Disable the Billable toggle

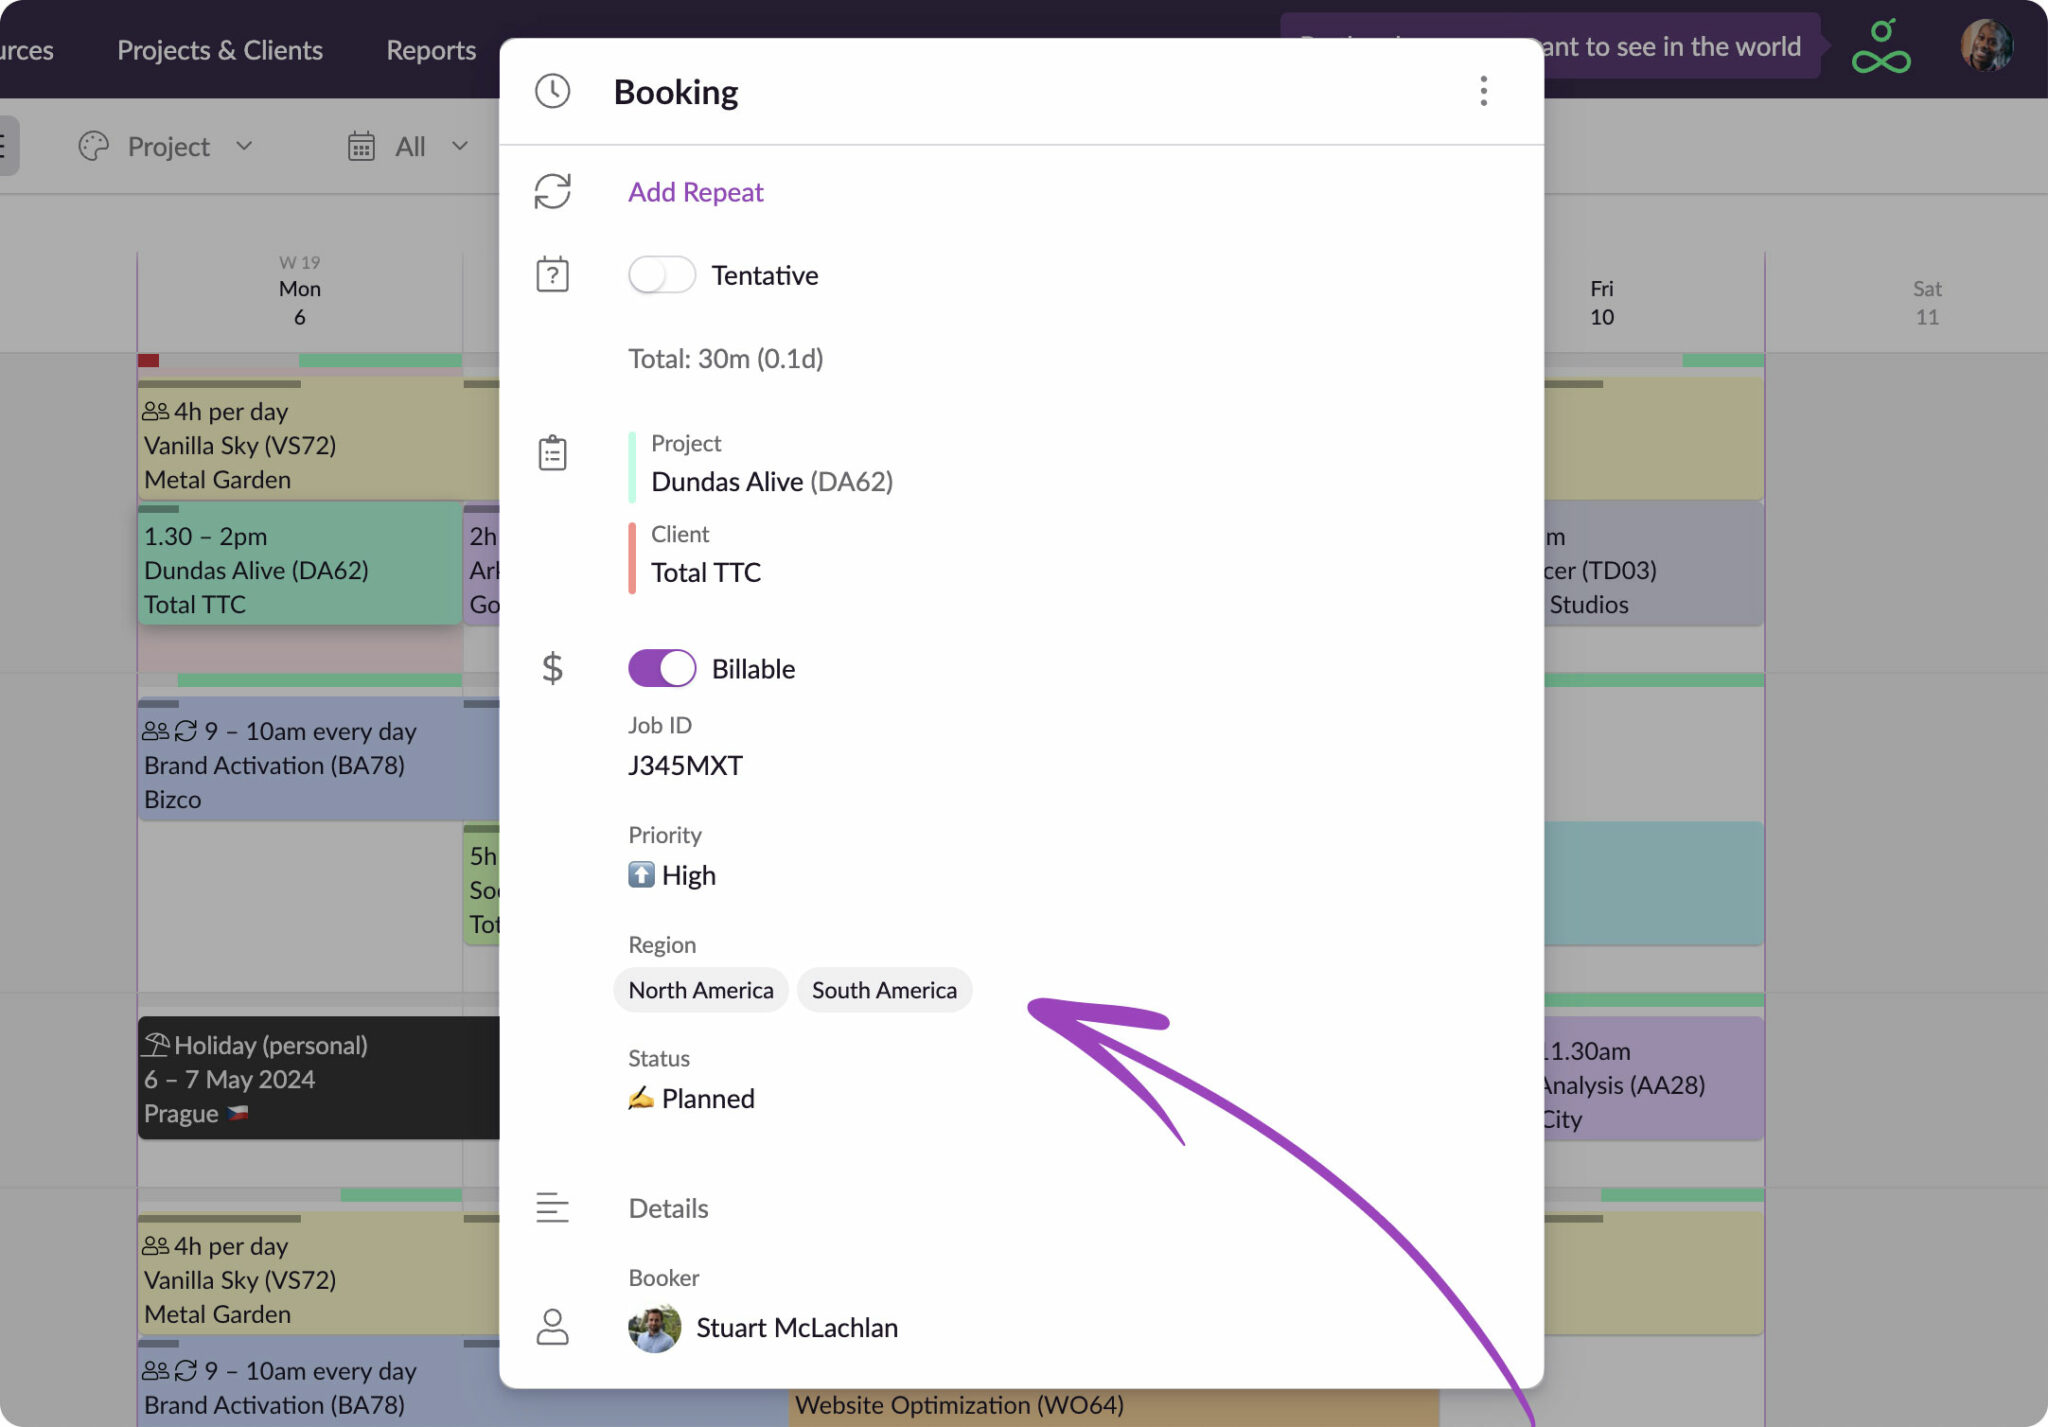661,668
